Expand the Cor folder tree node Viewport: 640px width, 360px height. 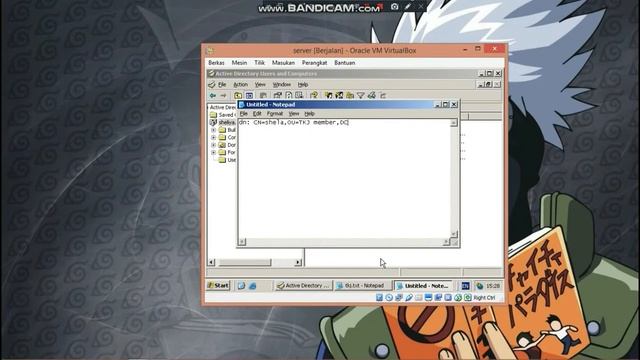tap(213, 137)
